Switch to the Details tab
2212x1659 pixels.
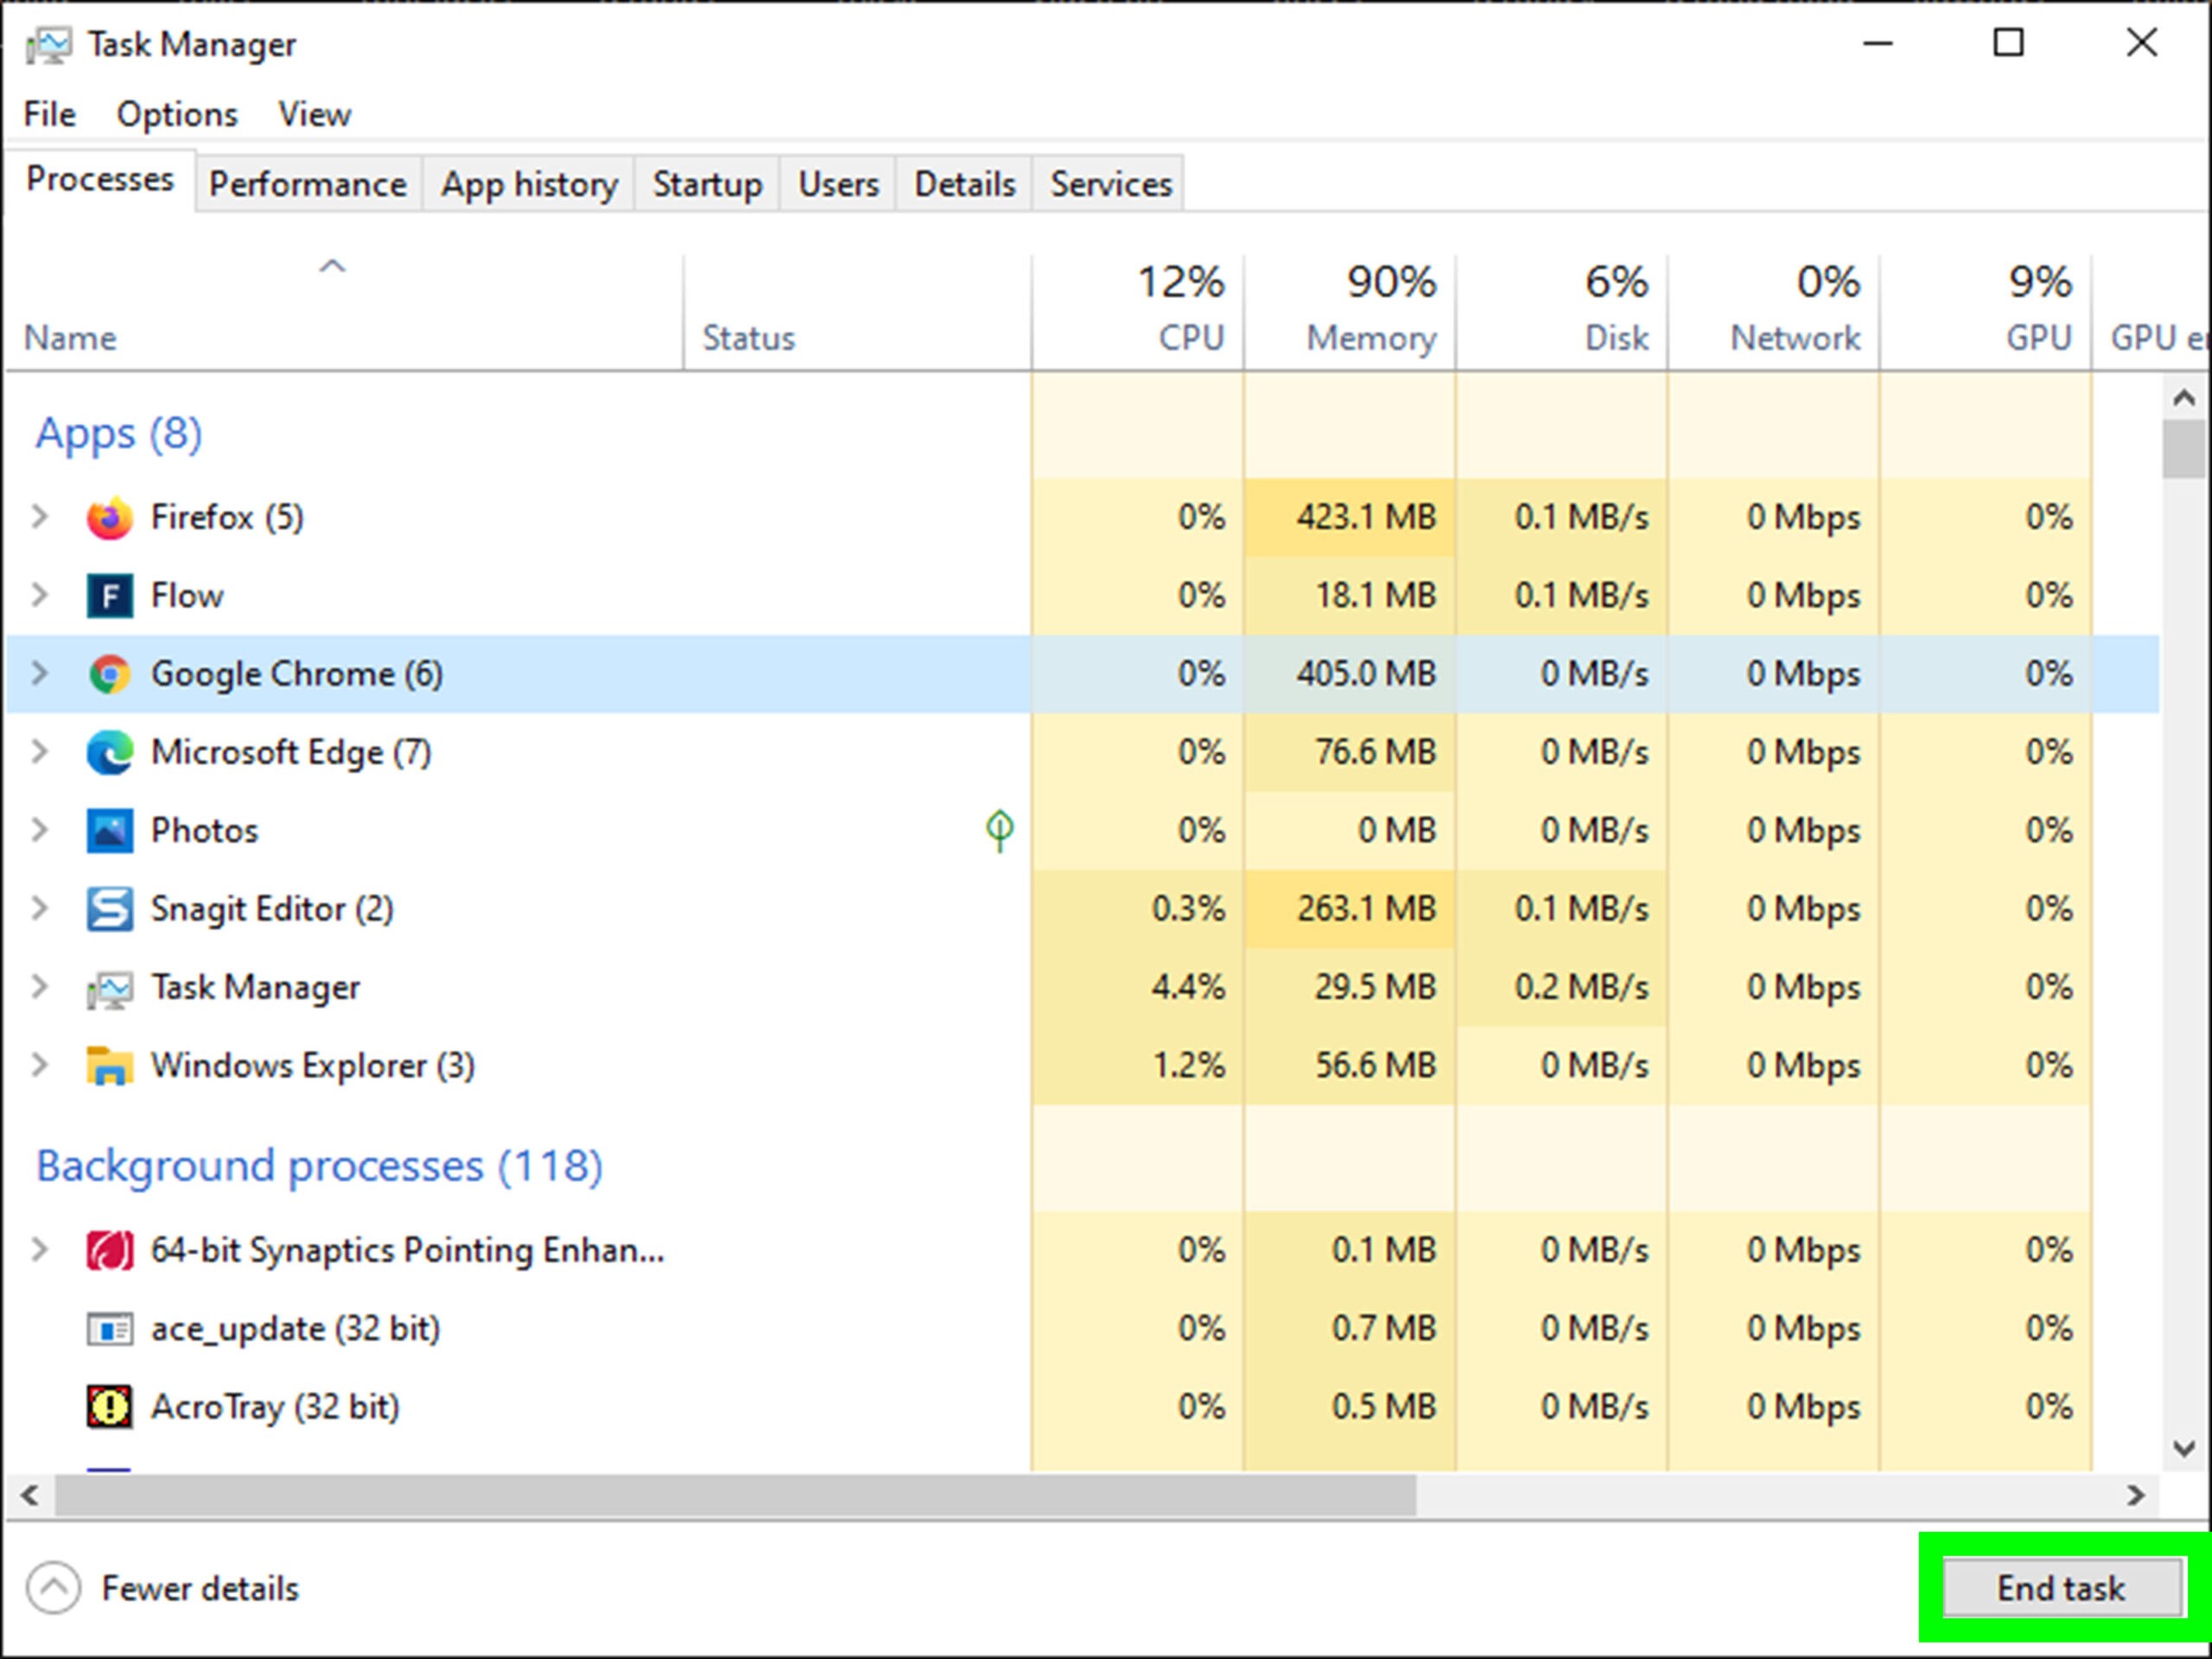pyautogui.click(x=964, y=184)
